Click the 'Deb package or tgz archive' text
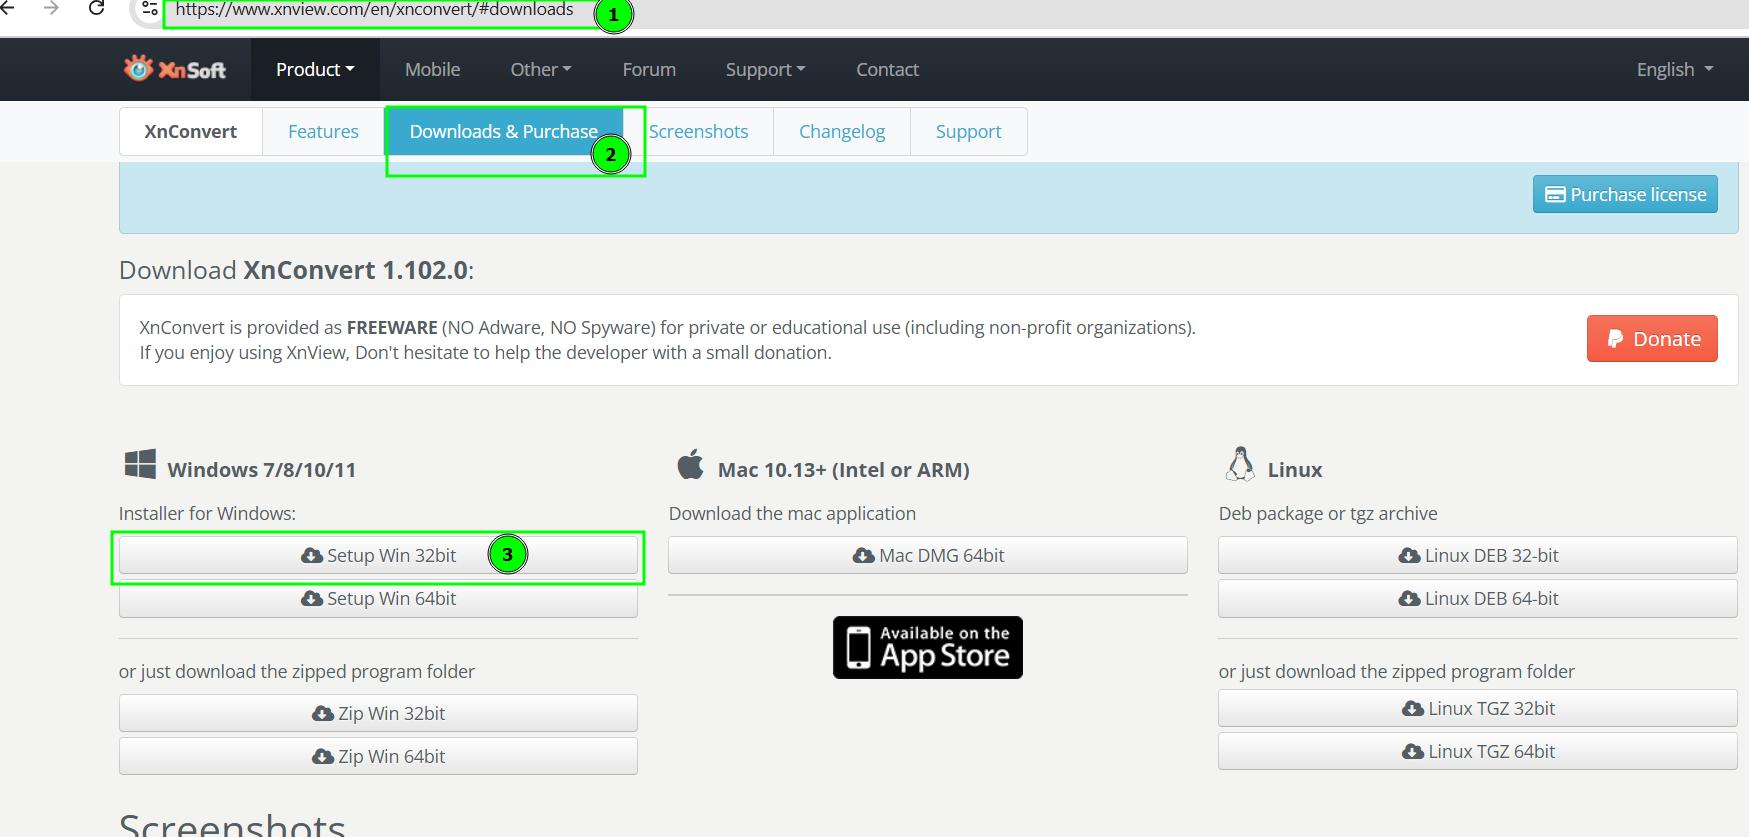This screenshot has height=837, width=1749. coord(1328,513)
